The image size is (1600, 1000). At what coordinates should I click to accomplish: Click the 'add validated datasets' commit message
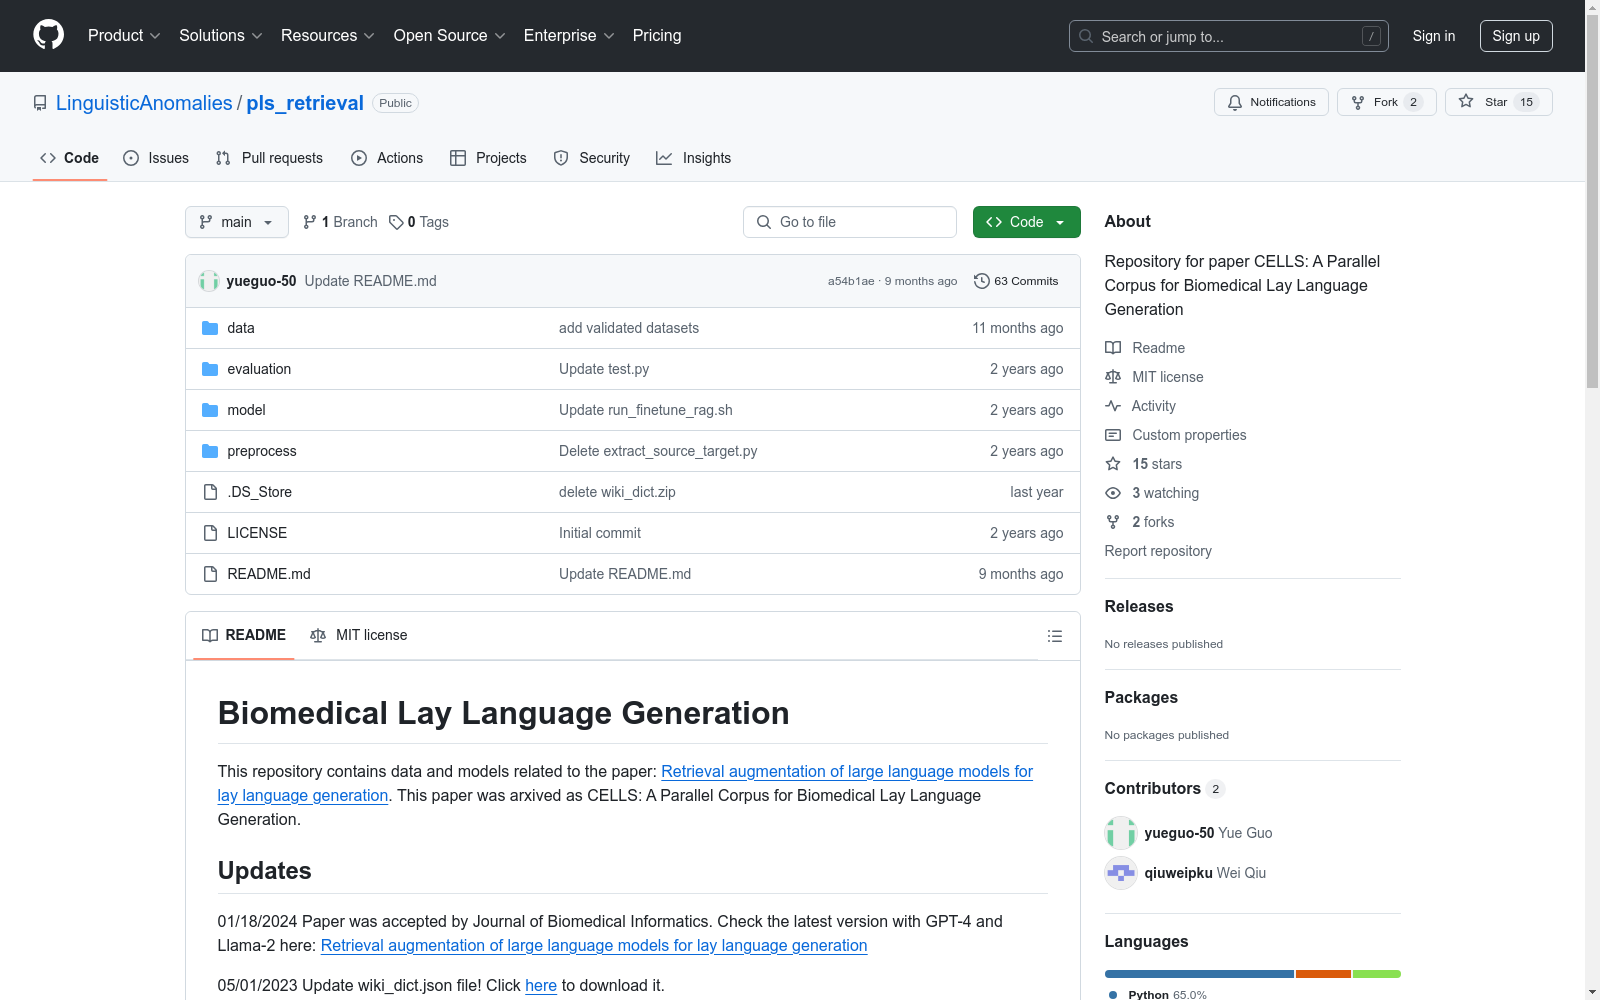coord(629,328)
